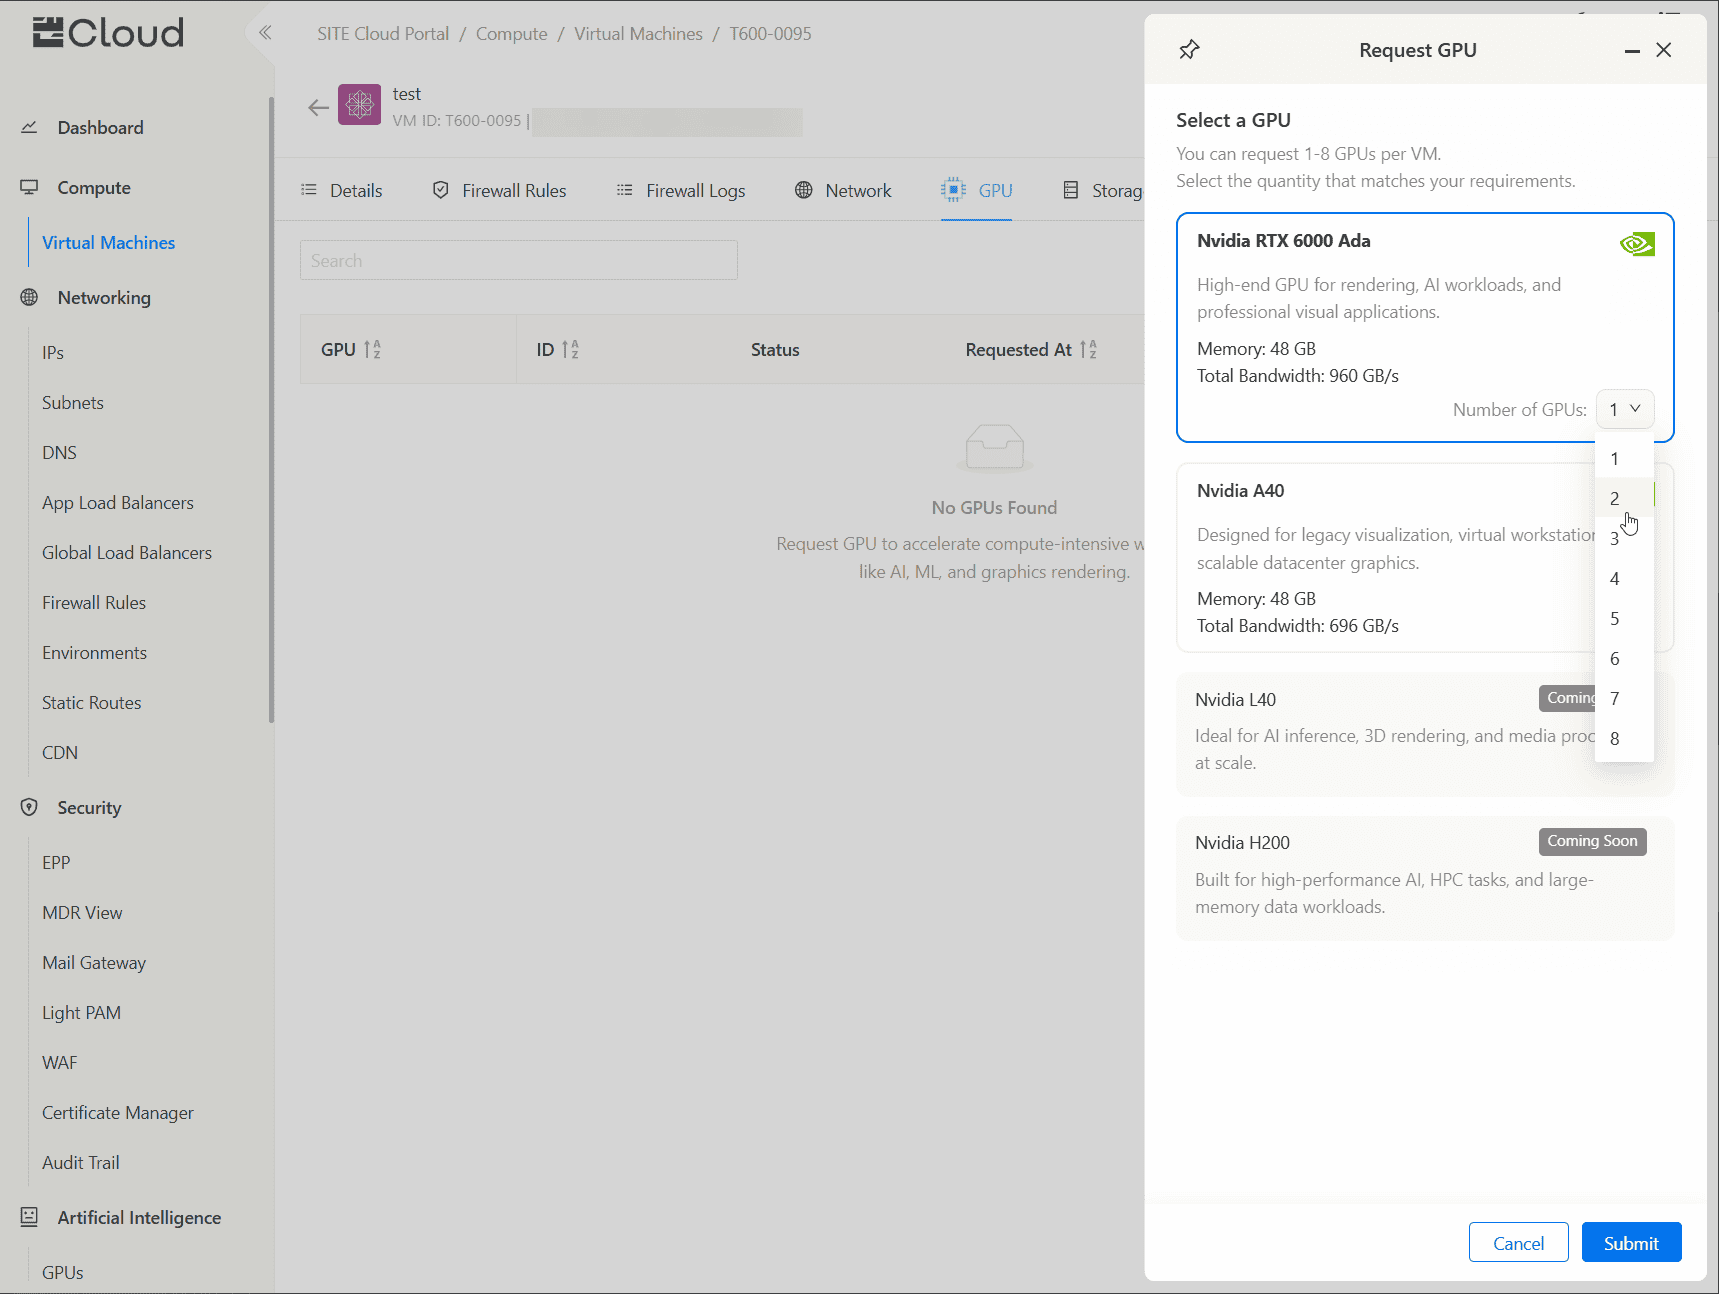Sort by GPU column sort icon
This screenshot has width=1719, height=1294.
coord(372,350)
